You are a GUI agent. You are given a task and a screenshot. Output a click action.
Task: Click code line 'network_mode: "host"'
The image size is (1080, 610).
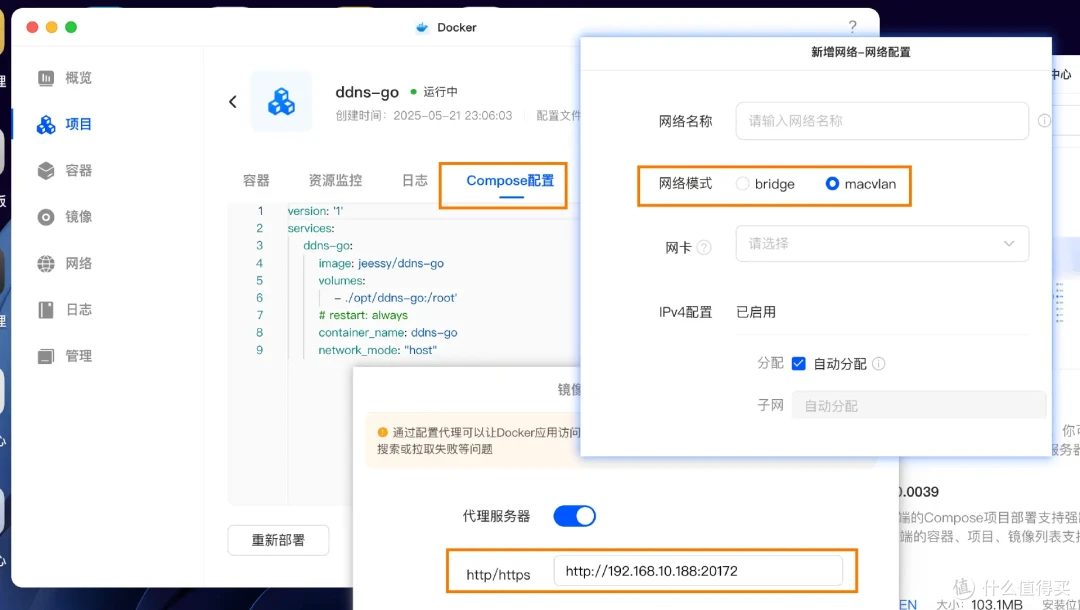(x=377, y=350)
